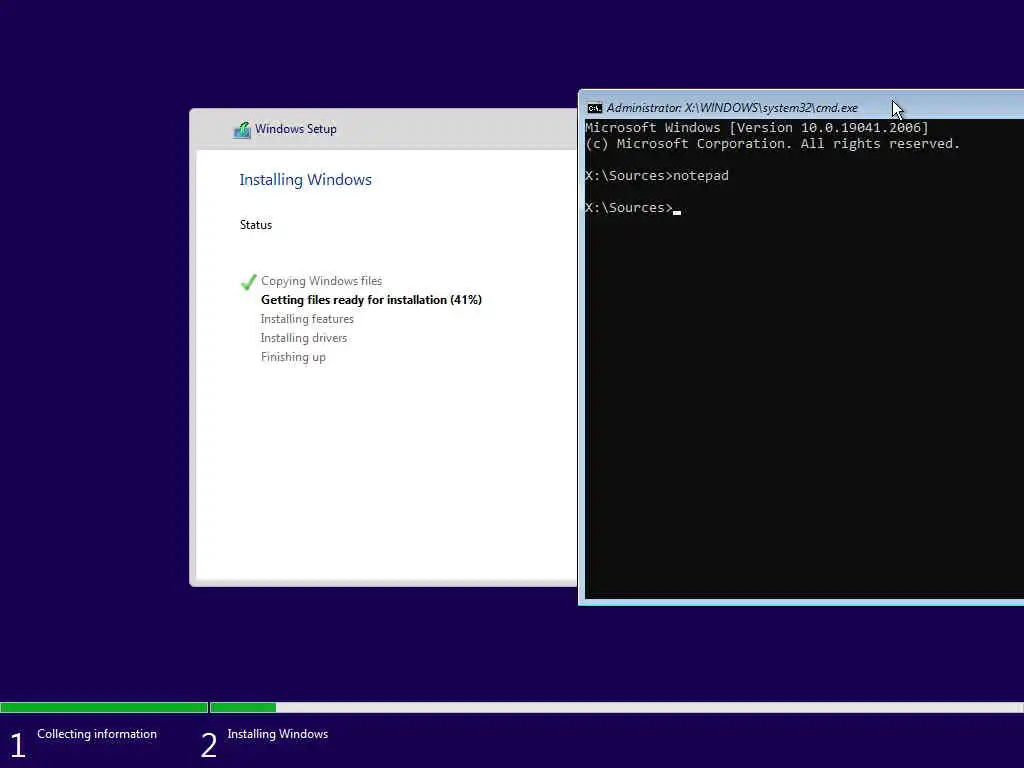Click the Status label in Setup

[255, 225]
